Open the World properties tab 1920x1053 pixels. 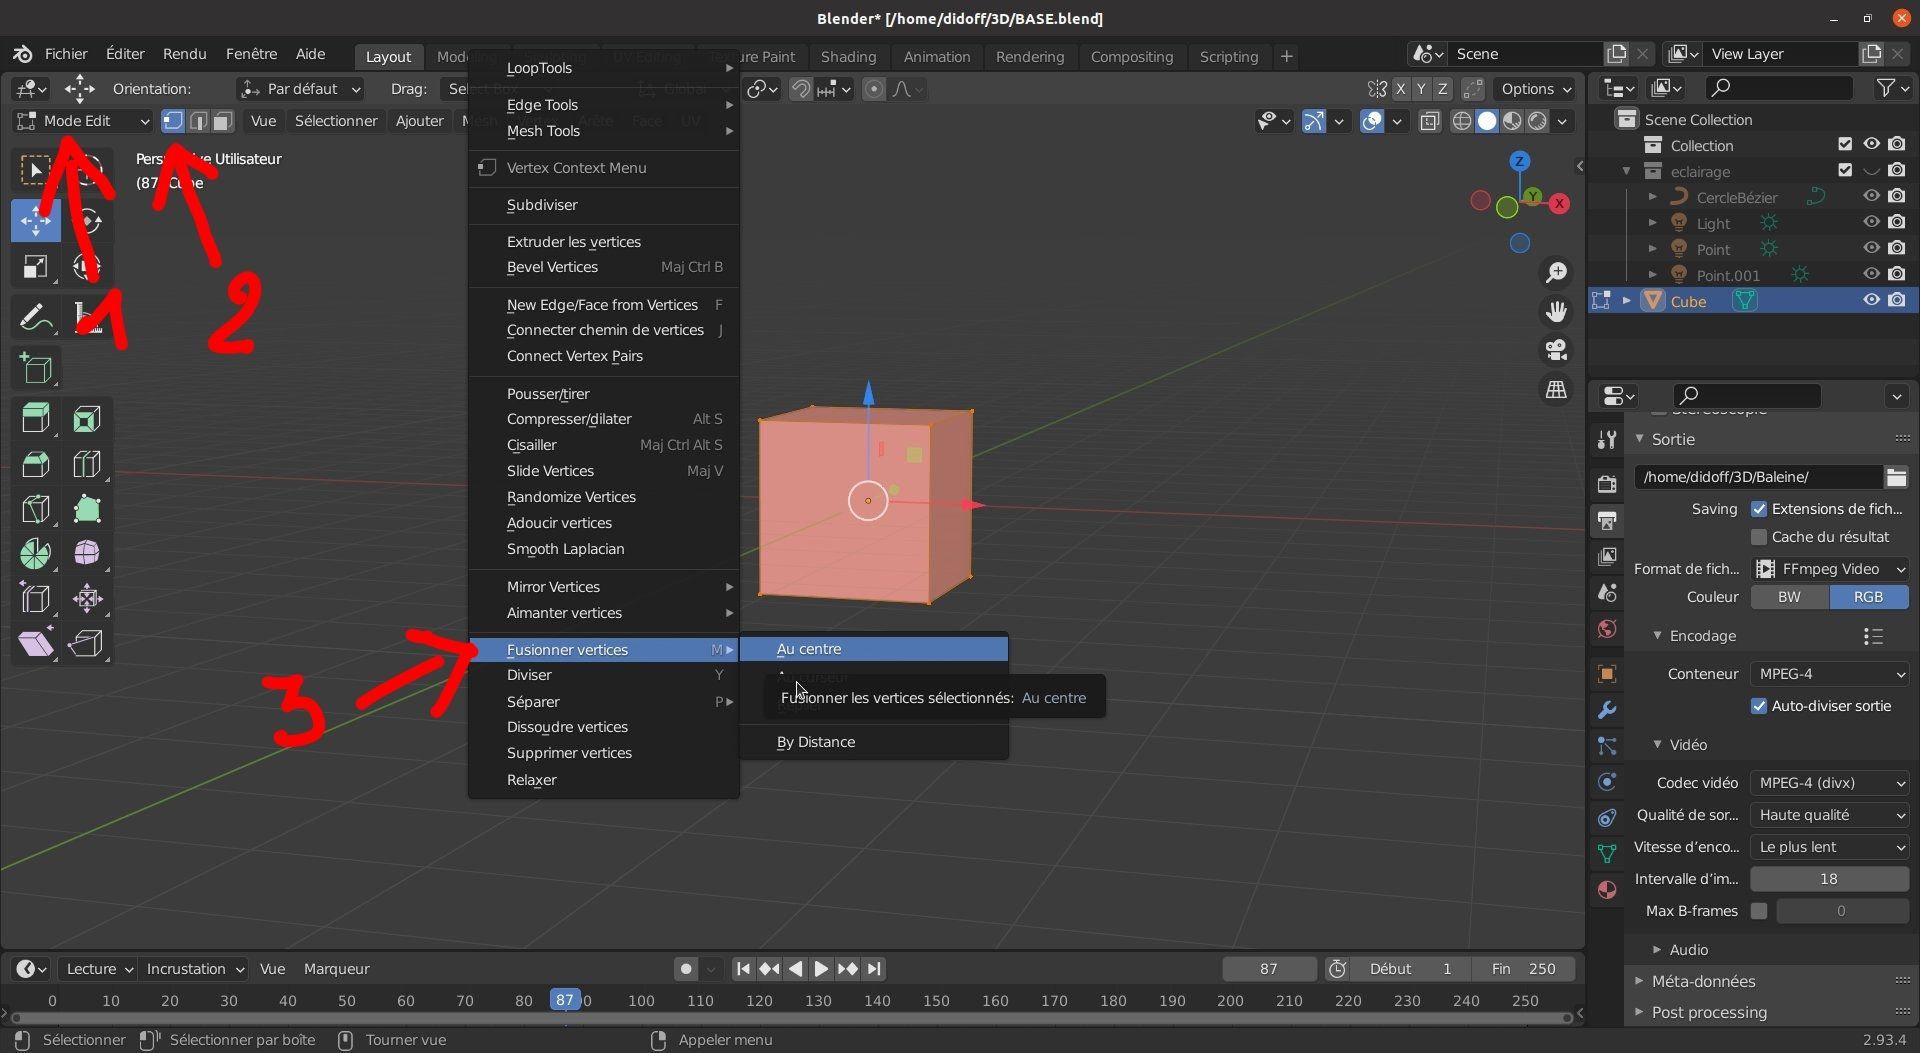(1607, 629)
